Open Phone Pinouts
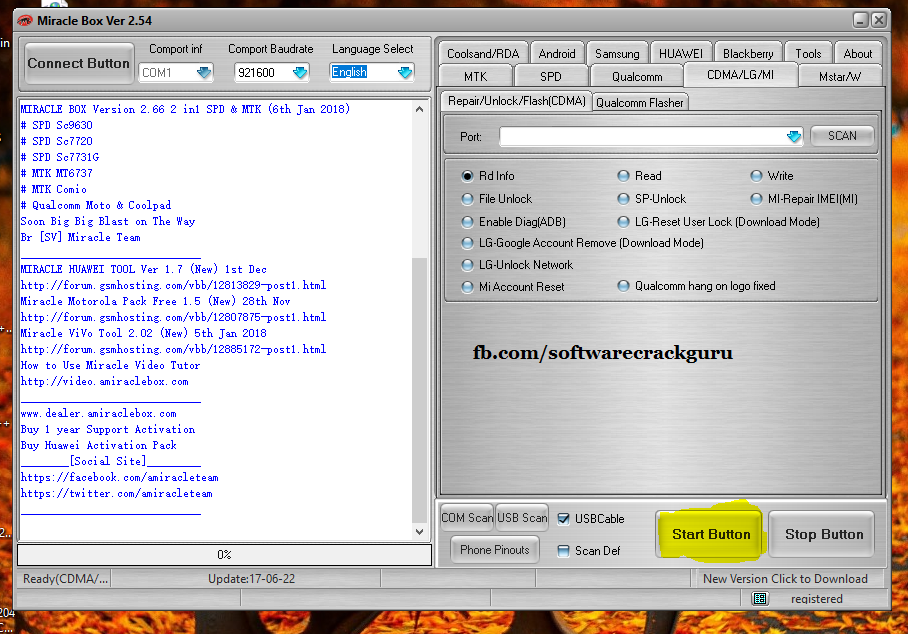Image resolution: width=908 pixels, height=634 pixels. [x=495, y=549]
